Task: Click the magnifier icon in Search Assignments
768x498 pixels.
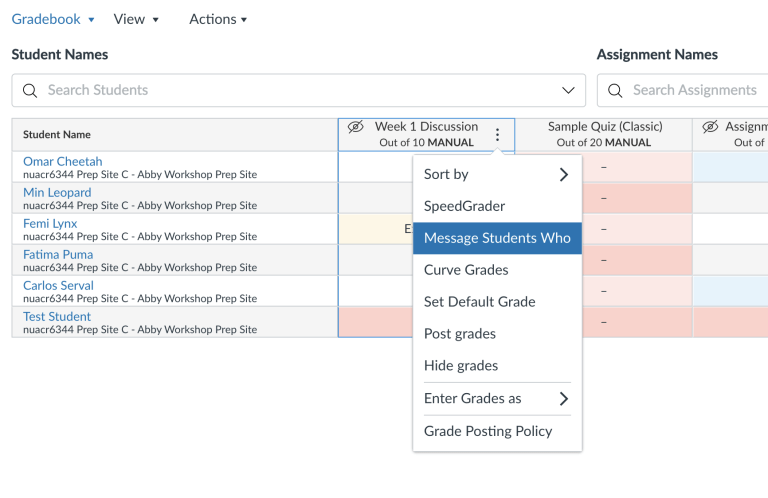Action: click(615, 91)
